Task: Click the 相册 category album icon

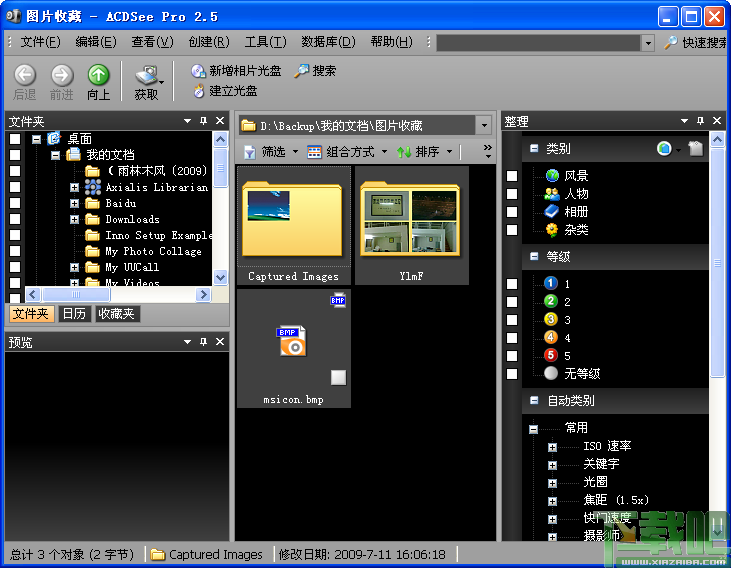Action: (x=552, y=212)
